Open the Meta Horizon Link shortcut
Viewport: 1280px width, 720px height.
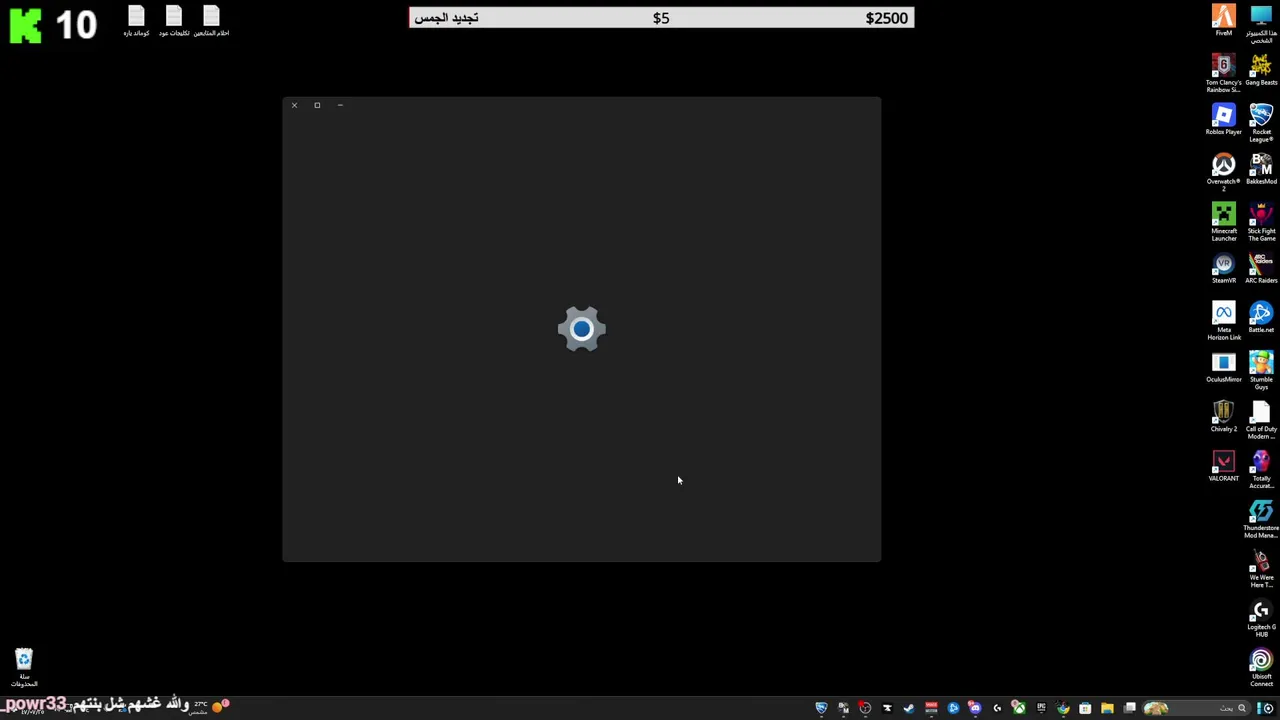(x=1224, y=320)
